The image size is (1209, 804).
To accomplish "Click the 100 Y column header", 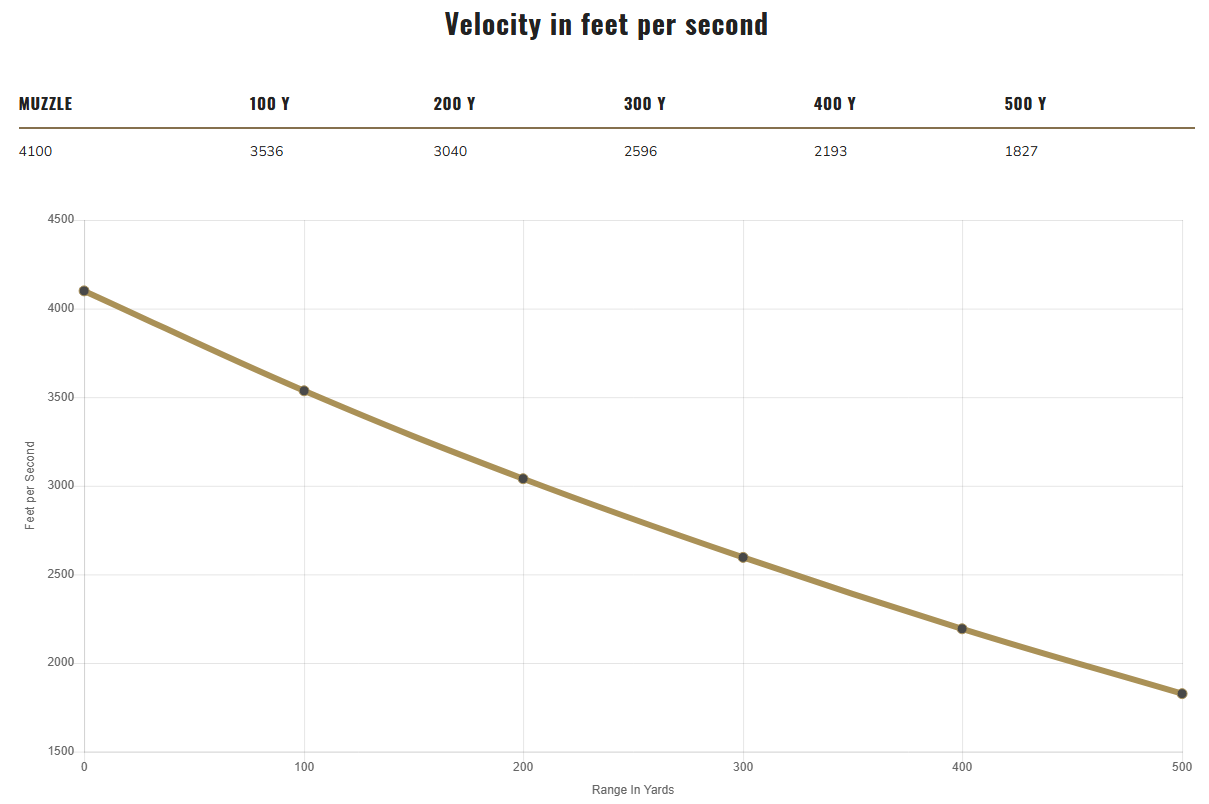I will (x=269, y=104).
